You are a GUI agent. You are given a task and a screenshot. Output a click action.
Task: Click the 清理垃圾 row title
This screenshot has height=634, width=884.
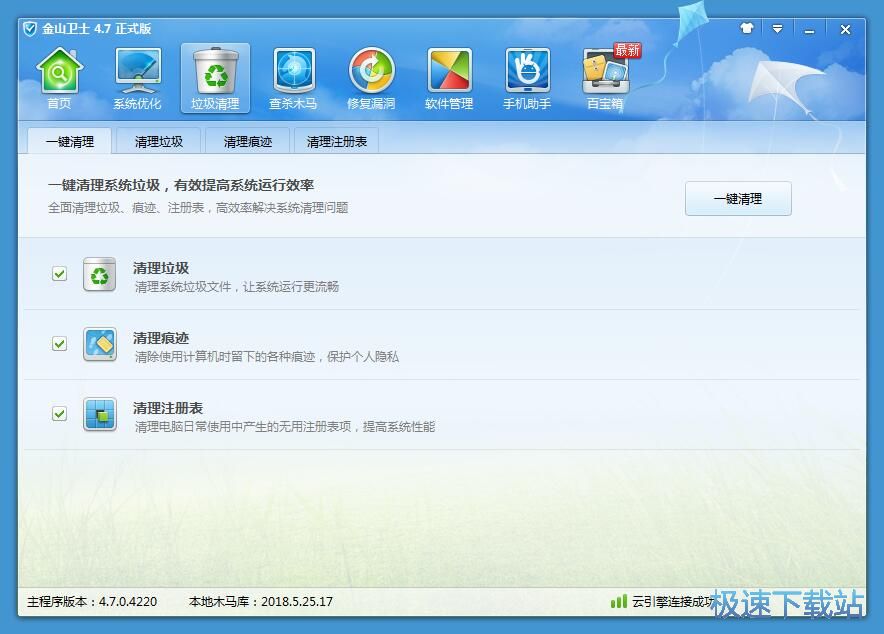161,268
